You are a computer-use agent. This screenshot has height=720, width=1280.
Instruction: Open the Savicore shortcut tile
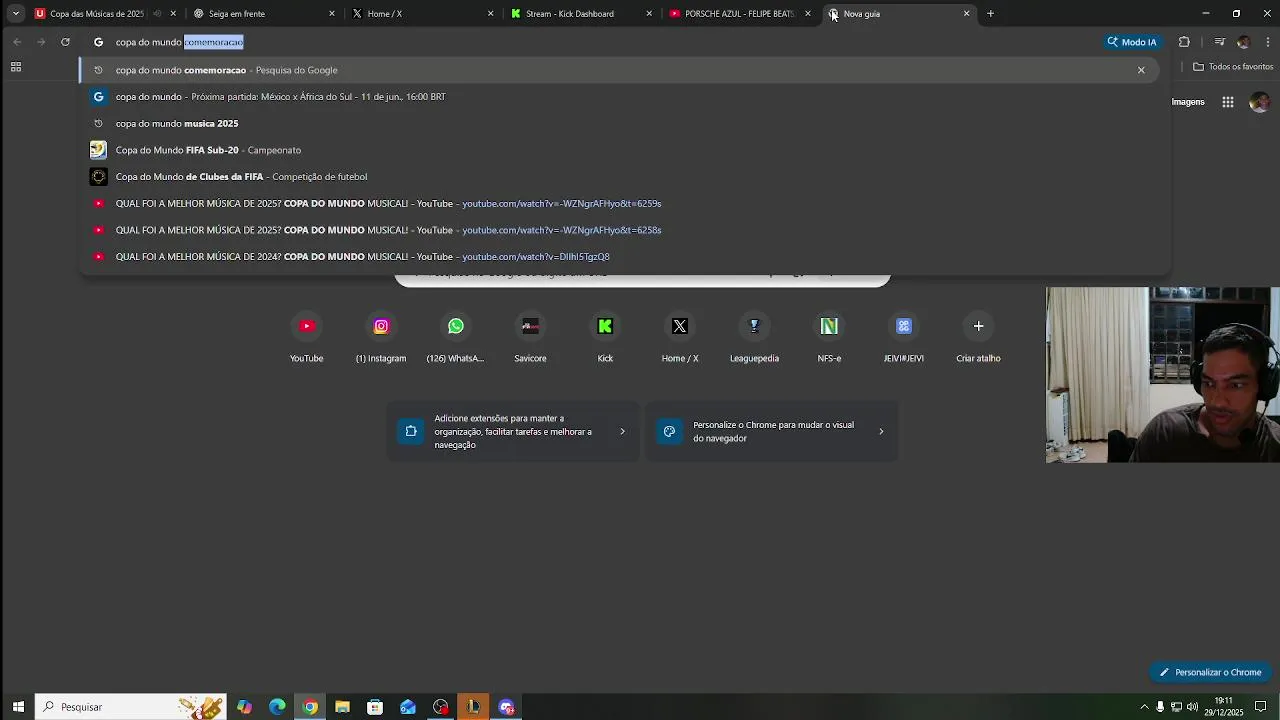pos(530,338)
